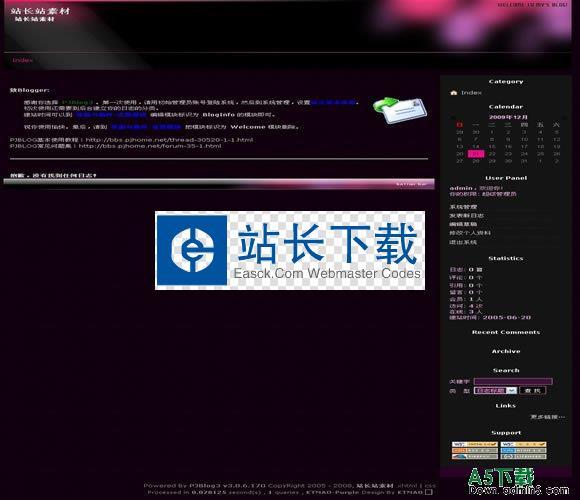Open the top-left W3C support badge

(x=475, y=444)
